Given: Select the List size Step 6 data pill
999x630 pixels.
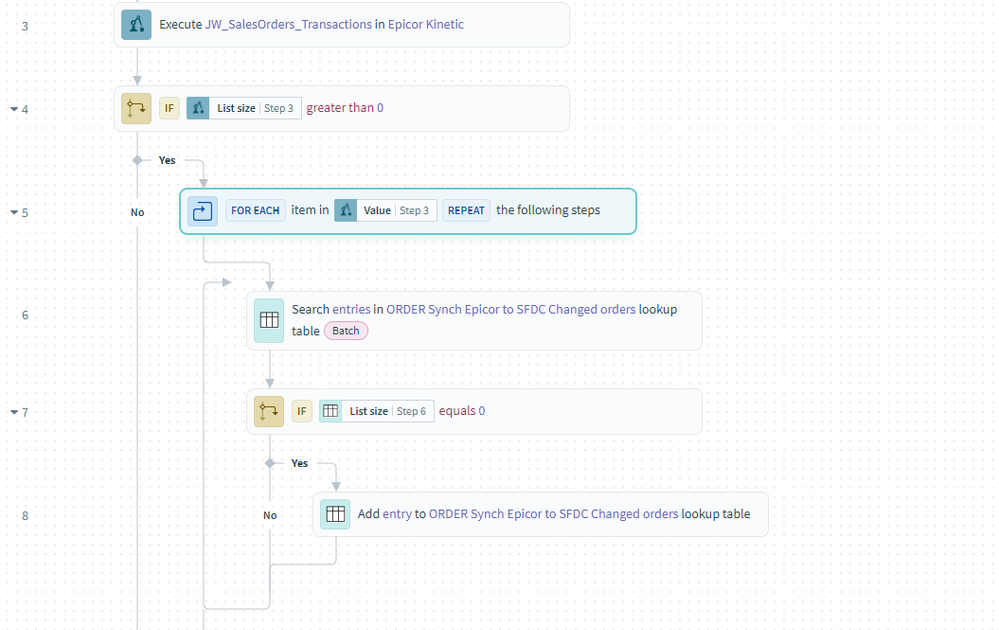Looking at the screenshot, I should click(x=377, y=411).
